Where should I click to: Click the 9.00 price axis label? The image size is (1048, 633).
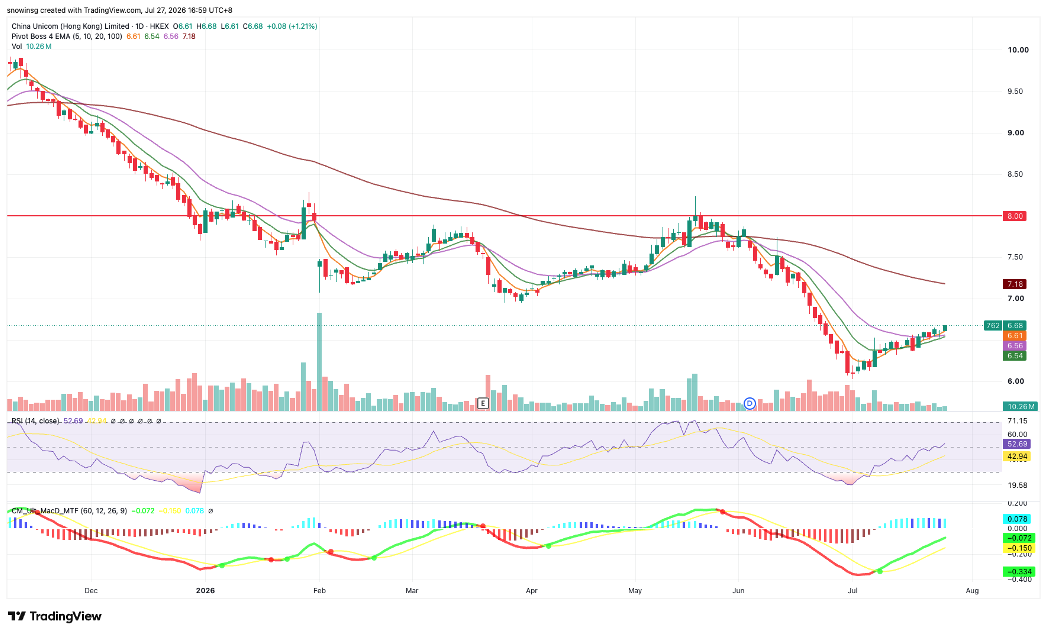click(x=1016, y=133)
